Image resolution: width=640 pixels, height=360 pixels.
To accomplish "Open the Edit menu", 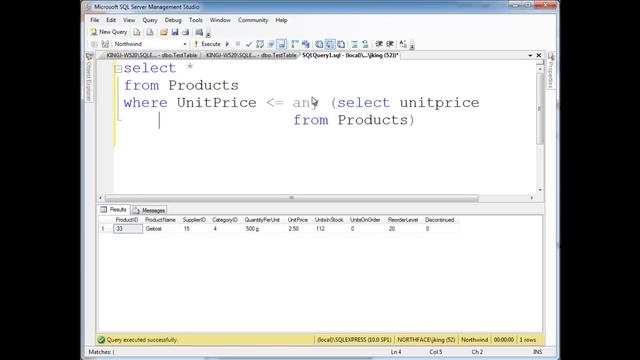I will pos(111,20).
